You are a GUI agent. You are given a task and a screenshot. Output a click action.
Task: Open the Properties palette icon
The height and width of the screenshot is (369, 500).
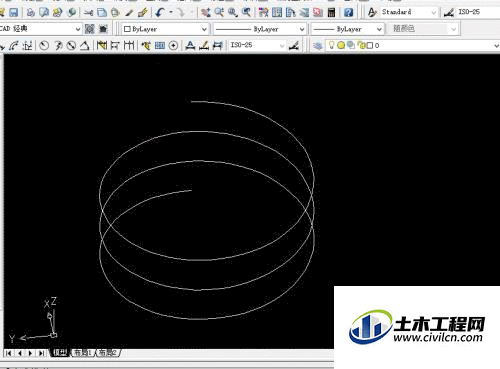click(263, 13)
